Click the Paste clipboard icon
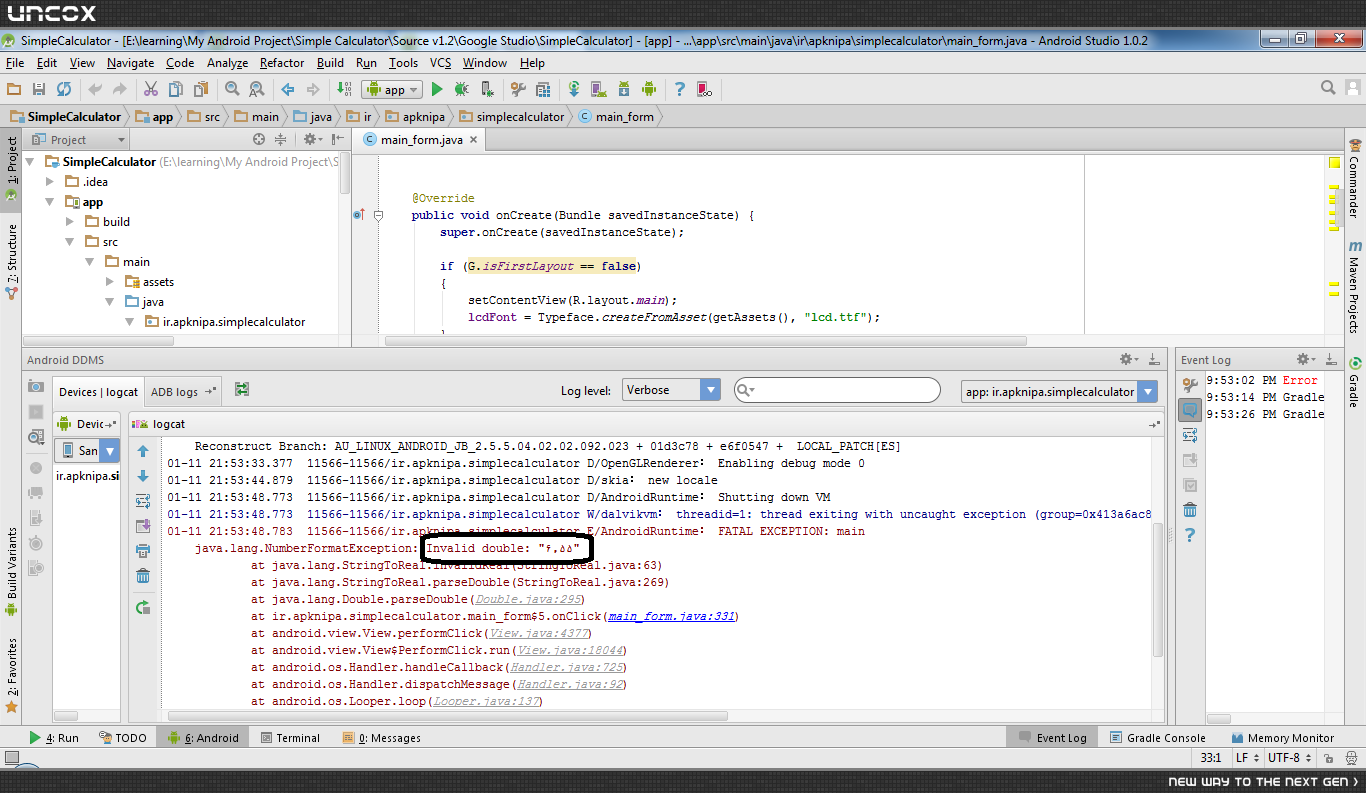Image resolution: width=1366 pixels, height=793 pixels. tap(199, 89)
